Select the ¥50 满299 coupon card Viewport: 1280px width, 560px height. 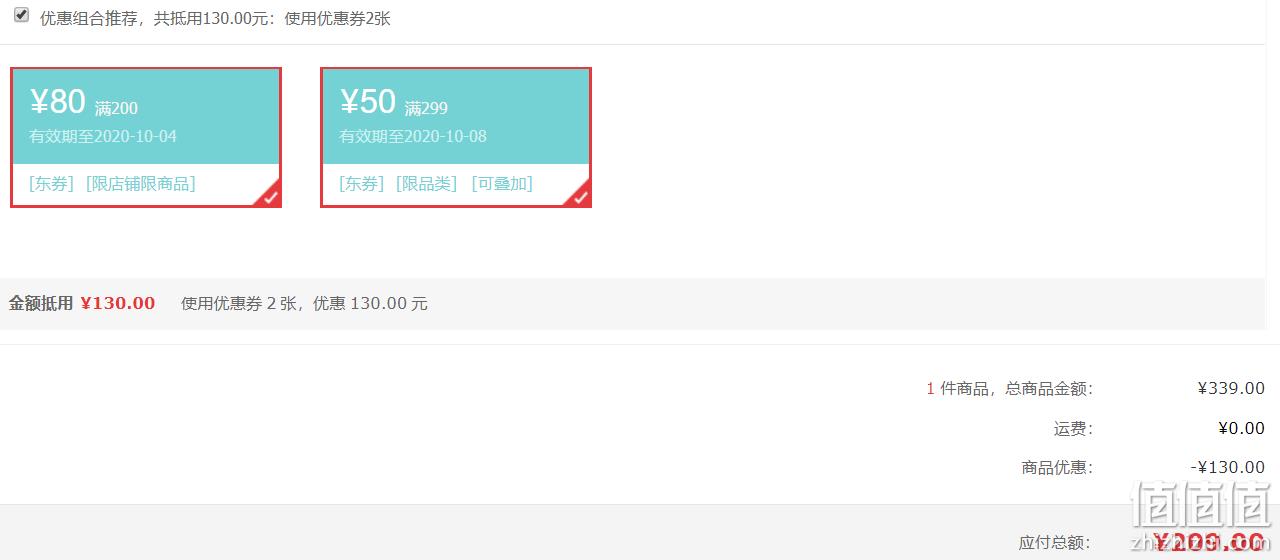456,138
